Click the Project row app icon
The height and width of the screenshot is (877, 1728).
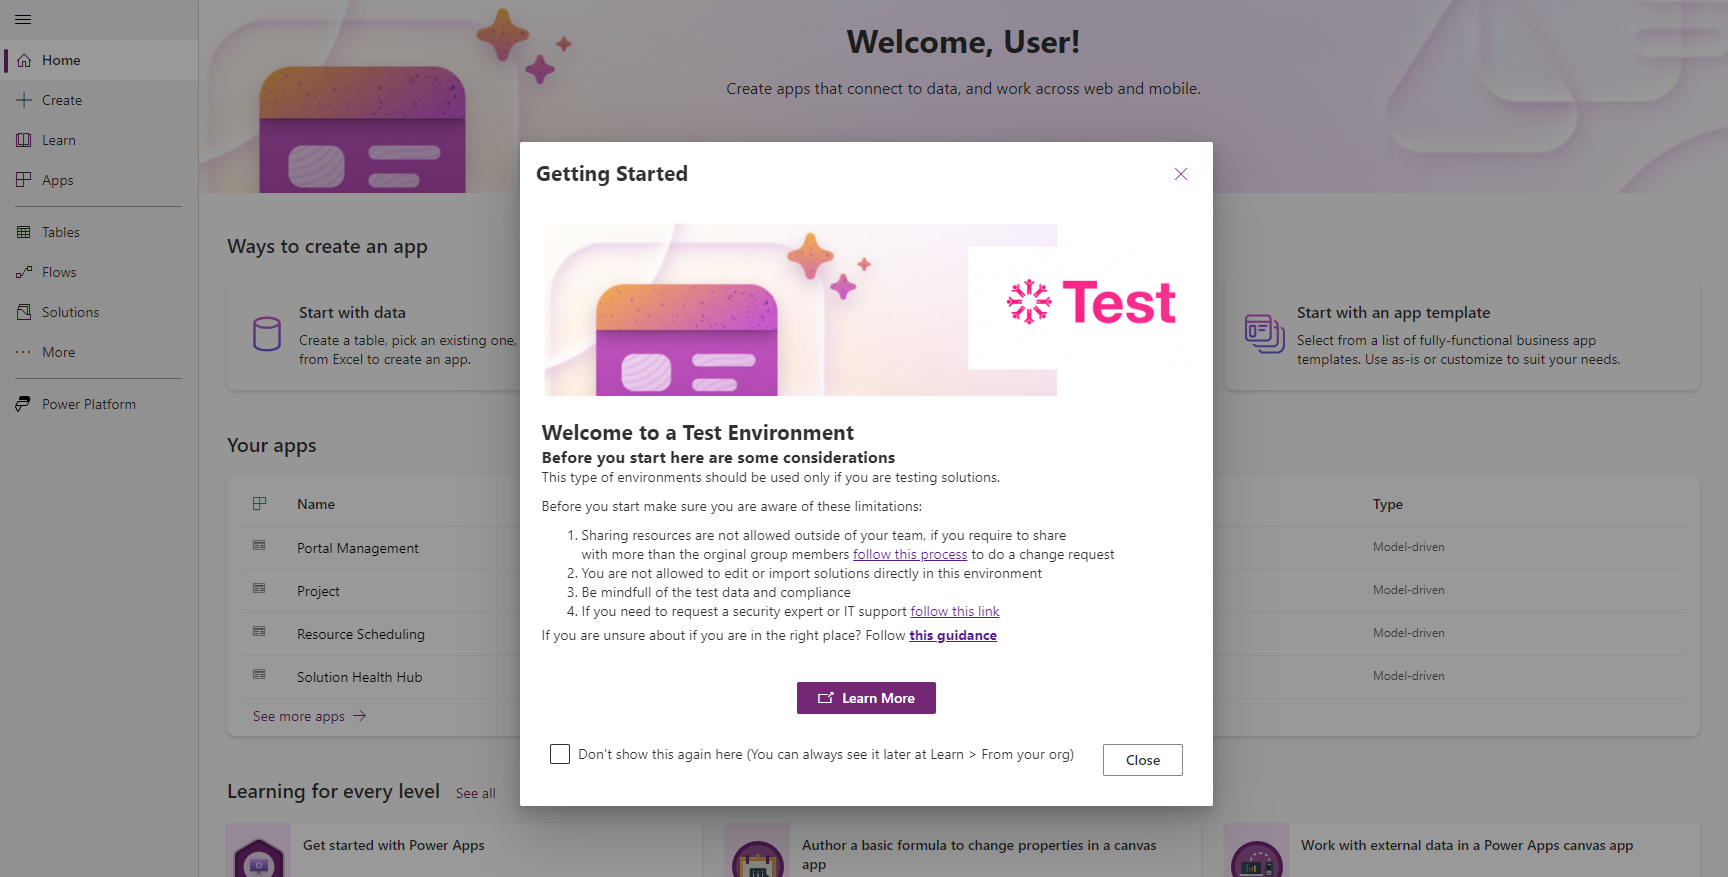coord(259,589)
